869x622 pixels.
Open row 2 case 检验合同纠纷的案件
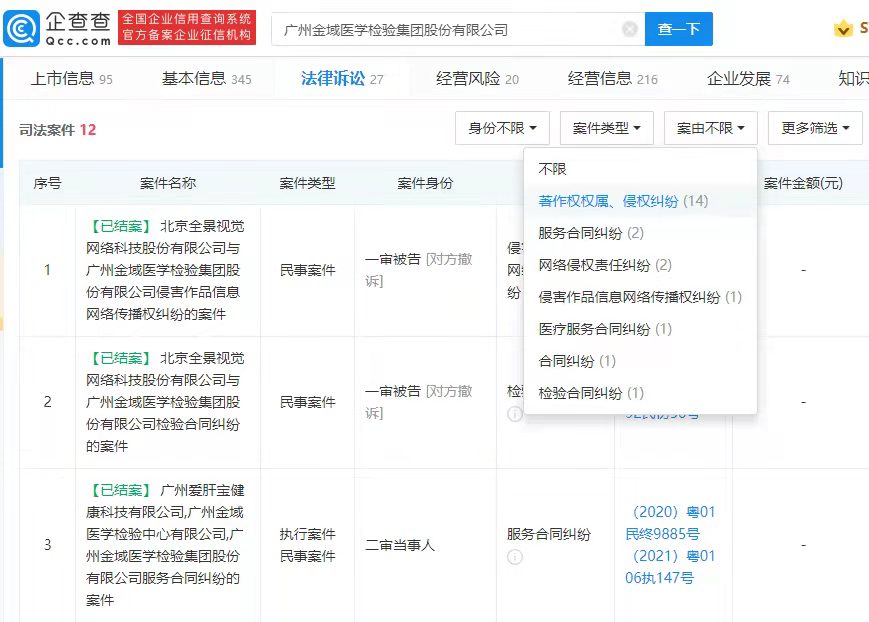pyautogui.click(x=165, y=402)
